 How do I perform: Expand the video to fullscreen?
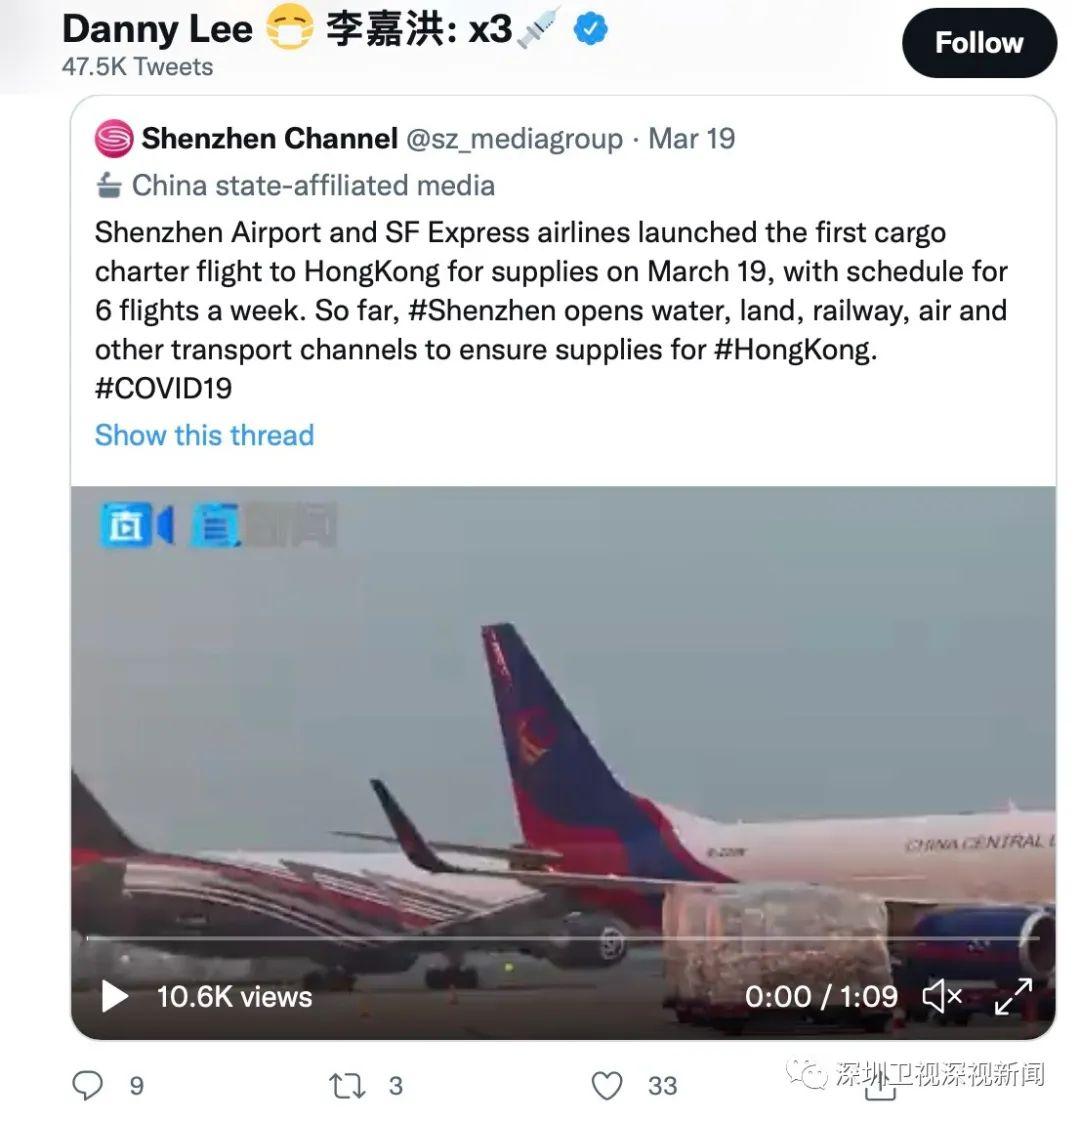click(1012, 996)
